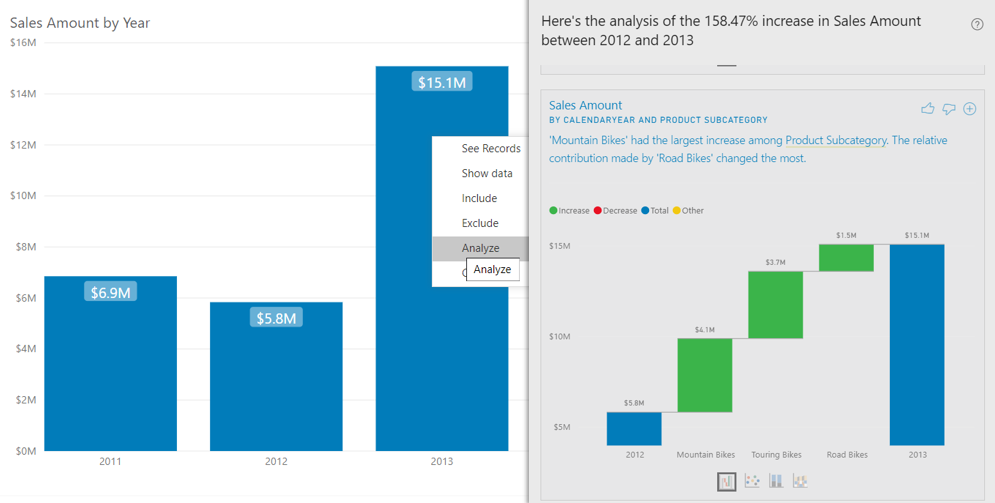Select the waterfall chart view icon
995x503 pixels.
(x=727, y=481)
